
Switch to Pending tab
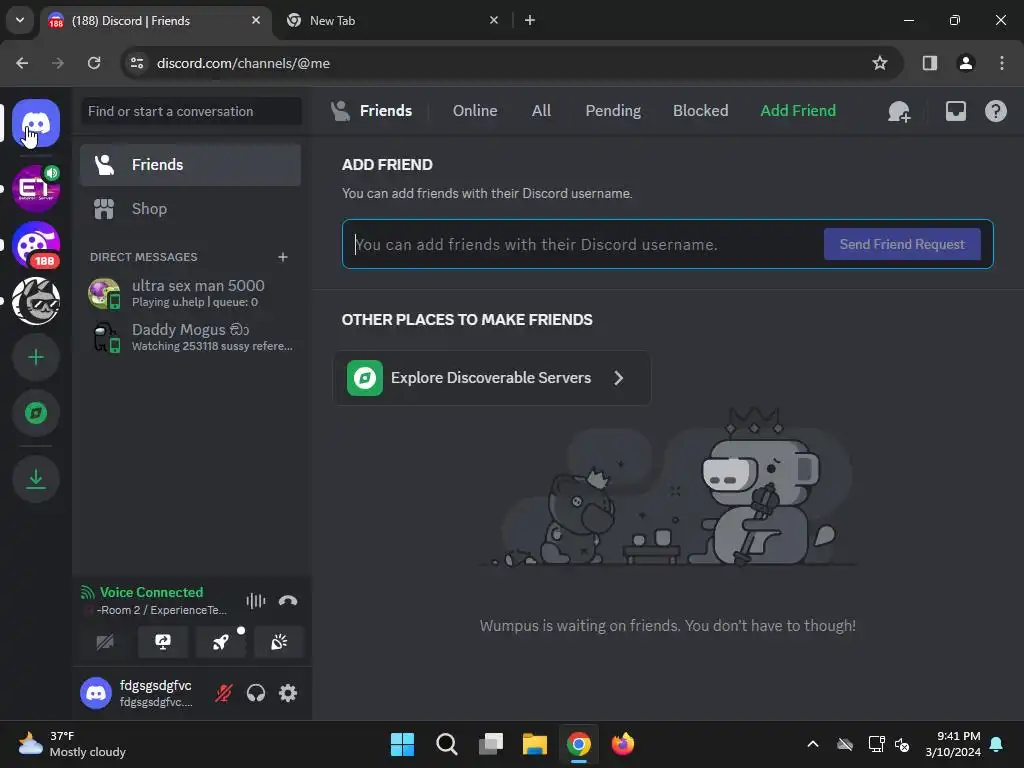coord(613,111)
